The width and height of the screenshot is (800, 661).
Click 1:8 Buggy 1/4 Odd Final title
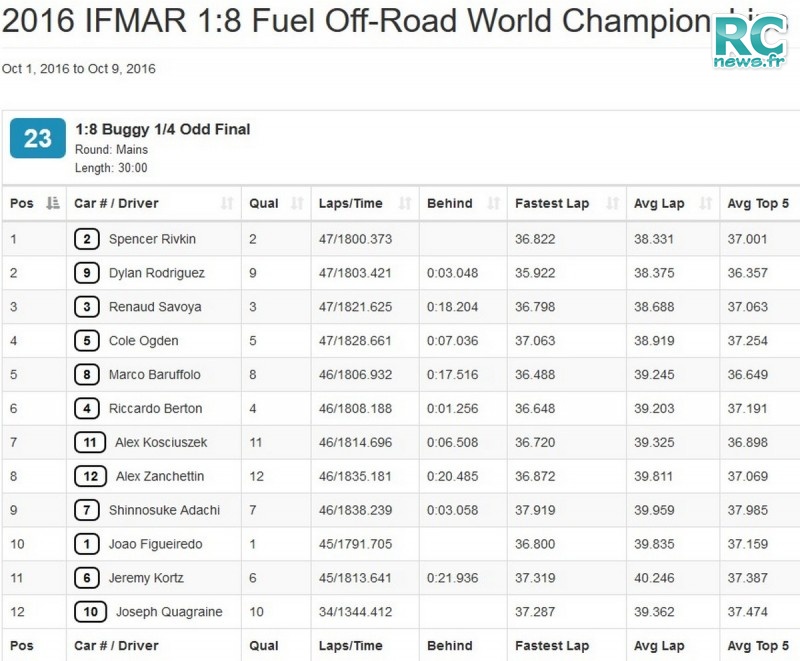click(x=163, y=130)
